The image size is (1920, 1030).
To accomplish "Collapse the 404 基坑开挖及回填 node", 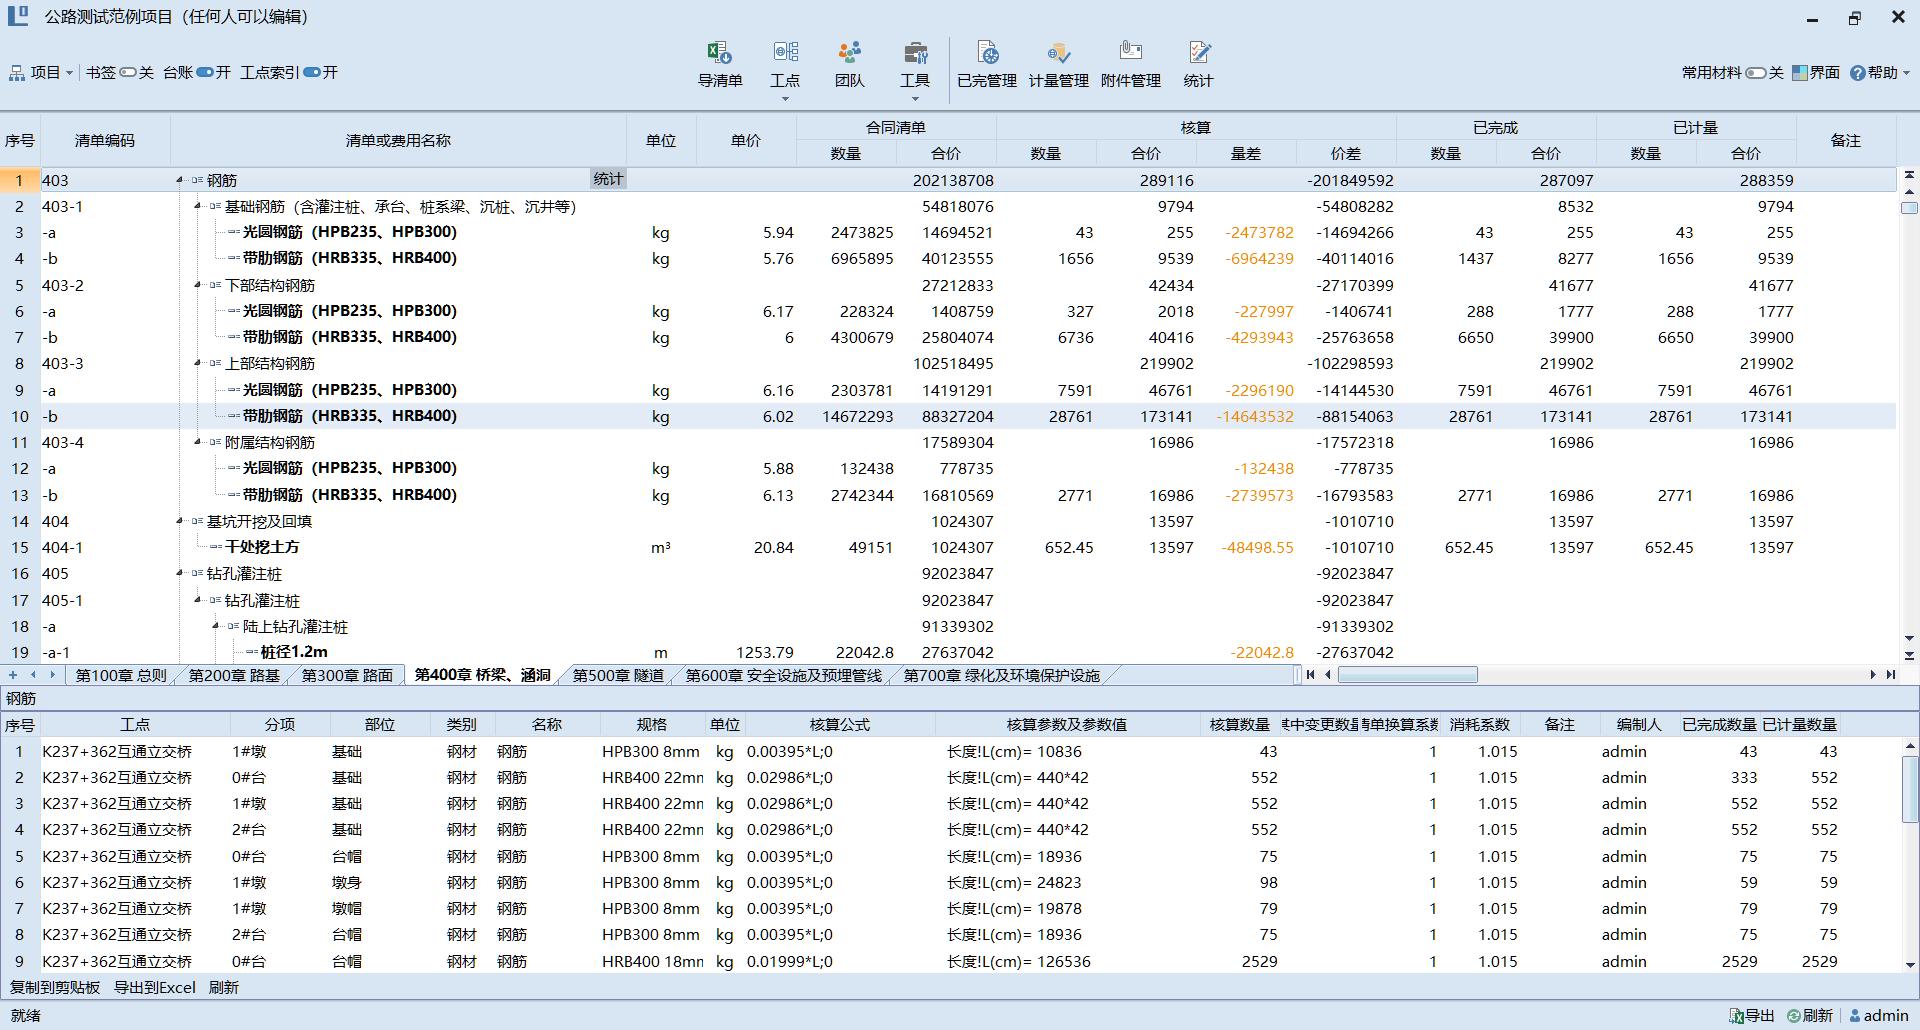I will [180, 522].
